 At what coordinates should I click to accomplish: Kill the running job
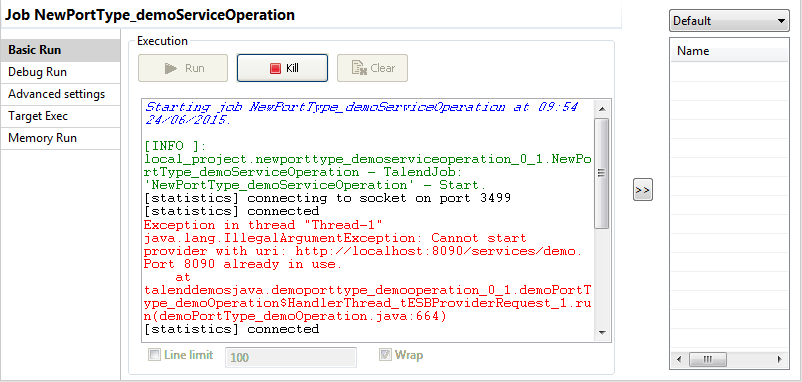282,68
